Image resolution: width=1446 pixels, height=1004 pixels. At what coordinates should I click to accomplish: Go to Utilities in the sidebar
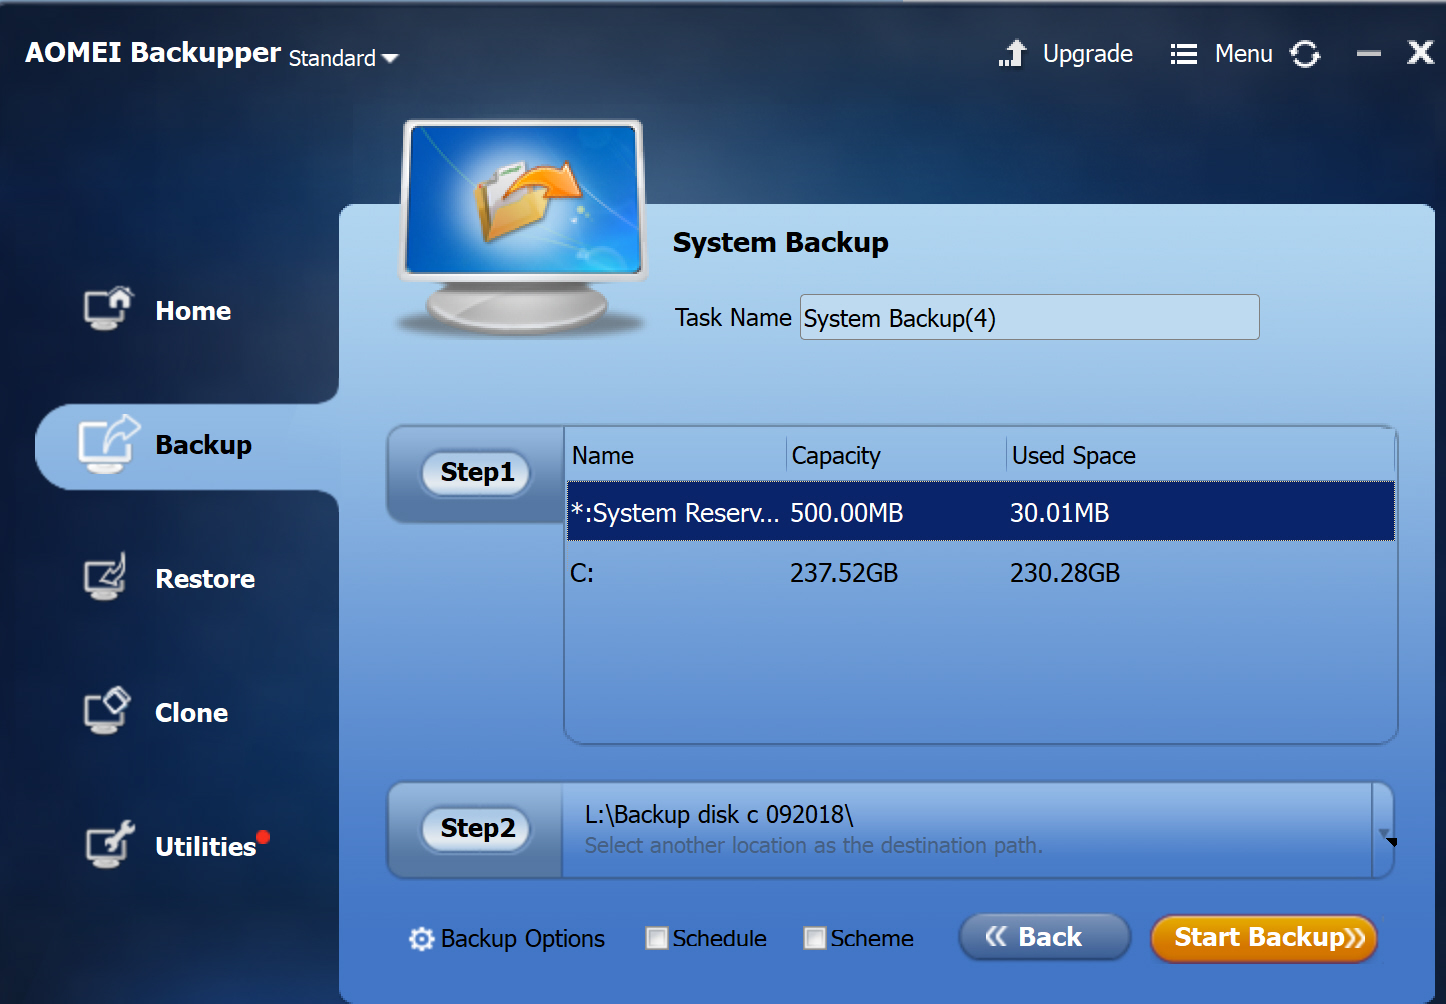206,847
